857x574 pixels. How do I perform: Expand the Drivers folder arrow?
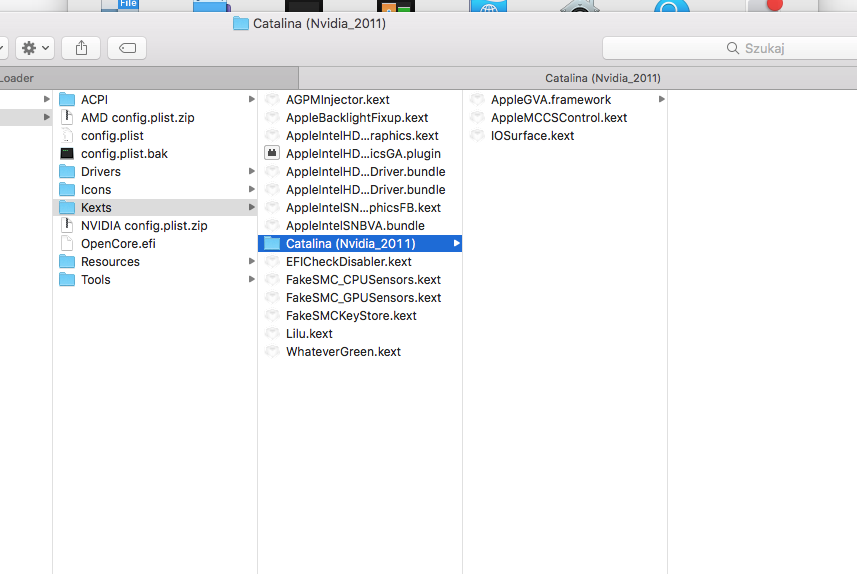(x=251, y=172)
